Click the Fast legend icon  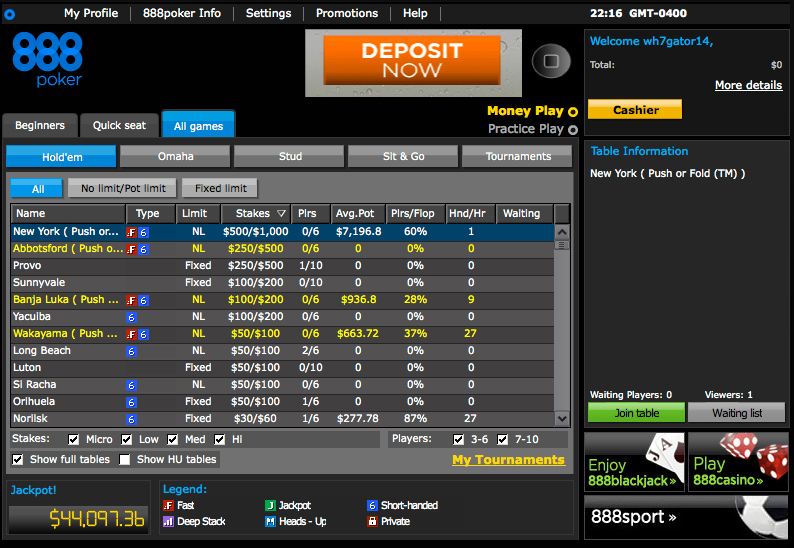tap(168, 505)
